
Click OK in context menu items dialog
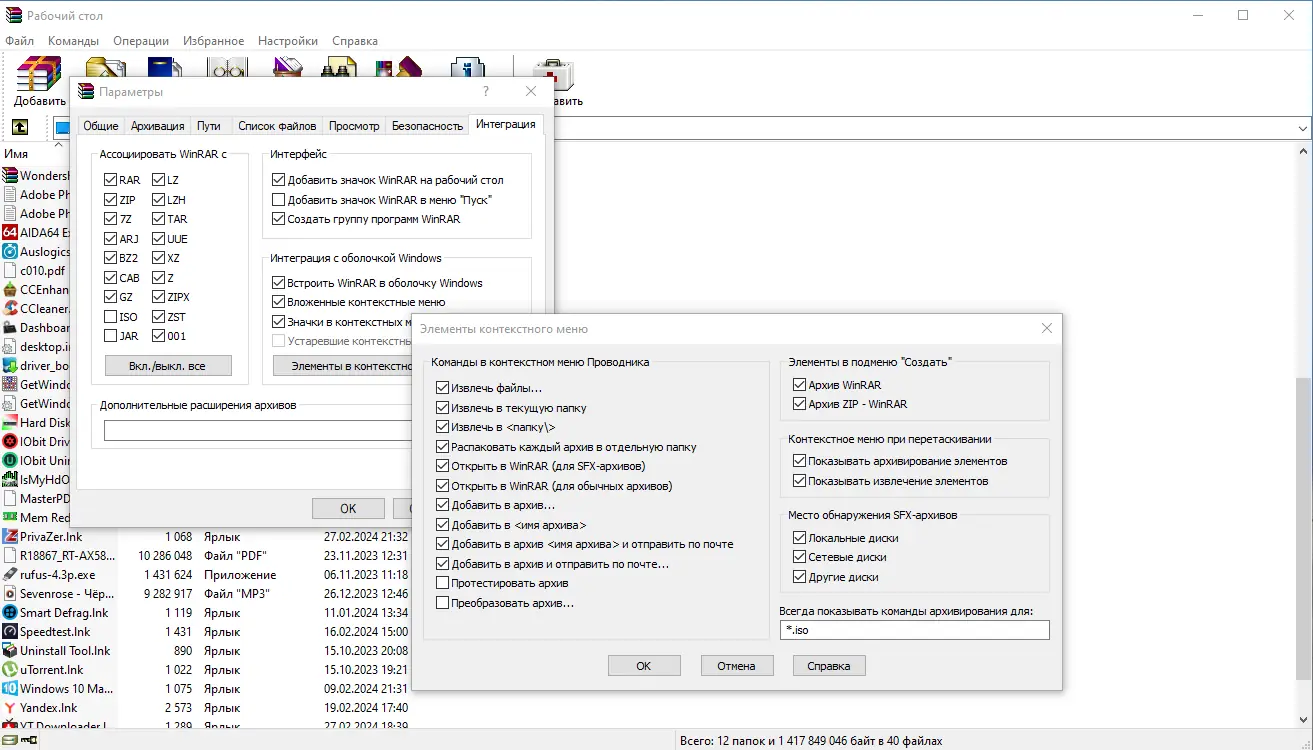coord(644,666)
